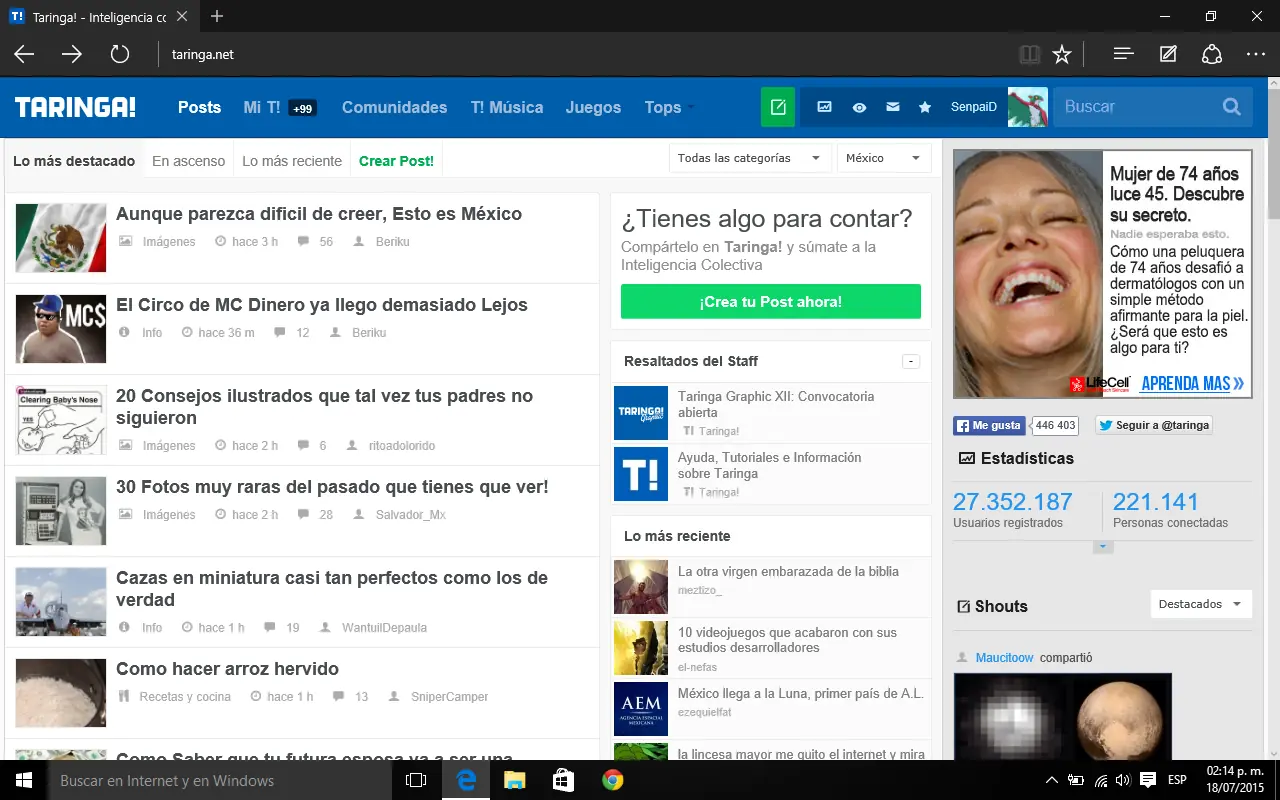Open the stats chart icon in top bar
1280x800 pixels.
(x=824, y=107)
